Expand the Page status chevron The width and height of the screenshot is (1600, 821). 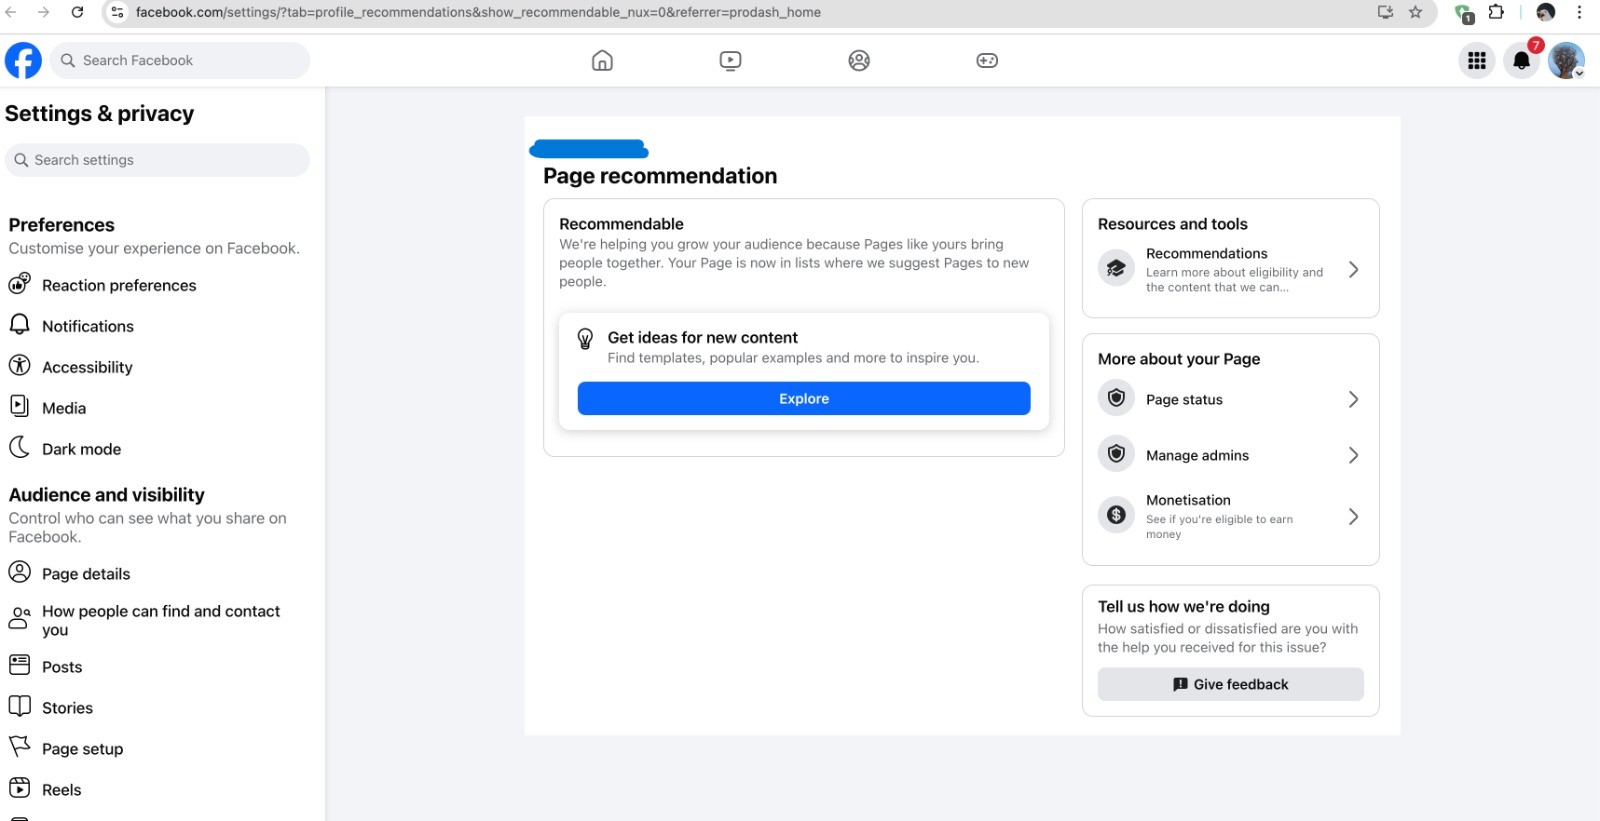click(x=1353, y=400)
